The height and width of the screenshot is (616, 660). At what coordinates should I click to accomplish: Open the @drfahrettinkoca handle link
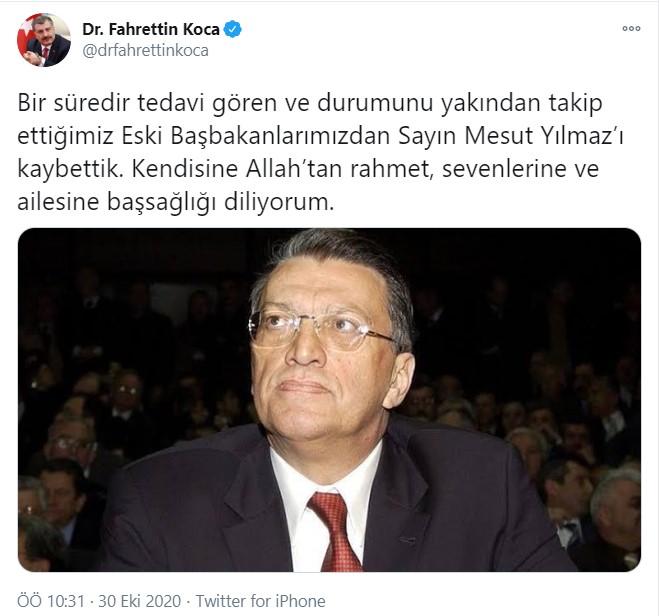point(145,51)
